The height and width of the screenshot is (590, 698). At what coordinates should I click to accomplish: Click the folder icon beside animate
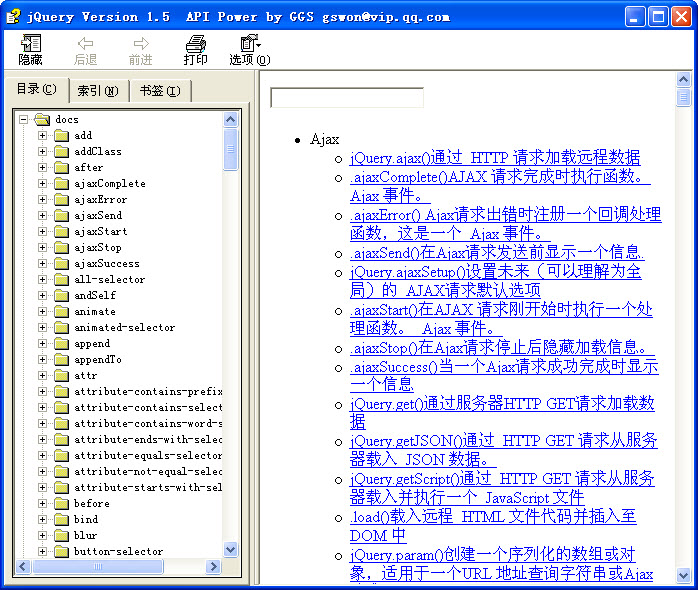coord(61,312)
